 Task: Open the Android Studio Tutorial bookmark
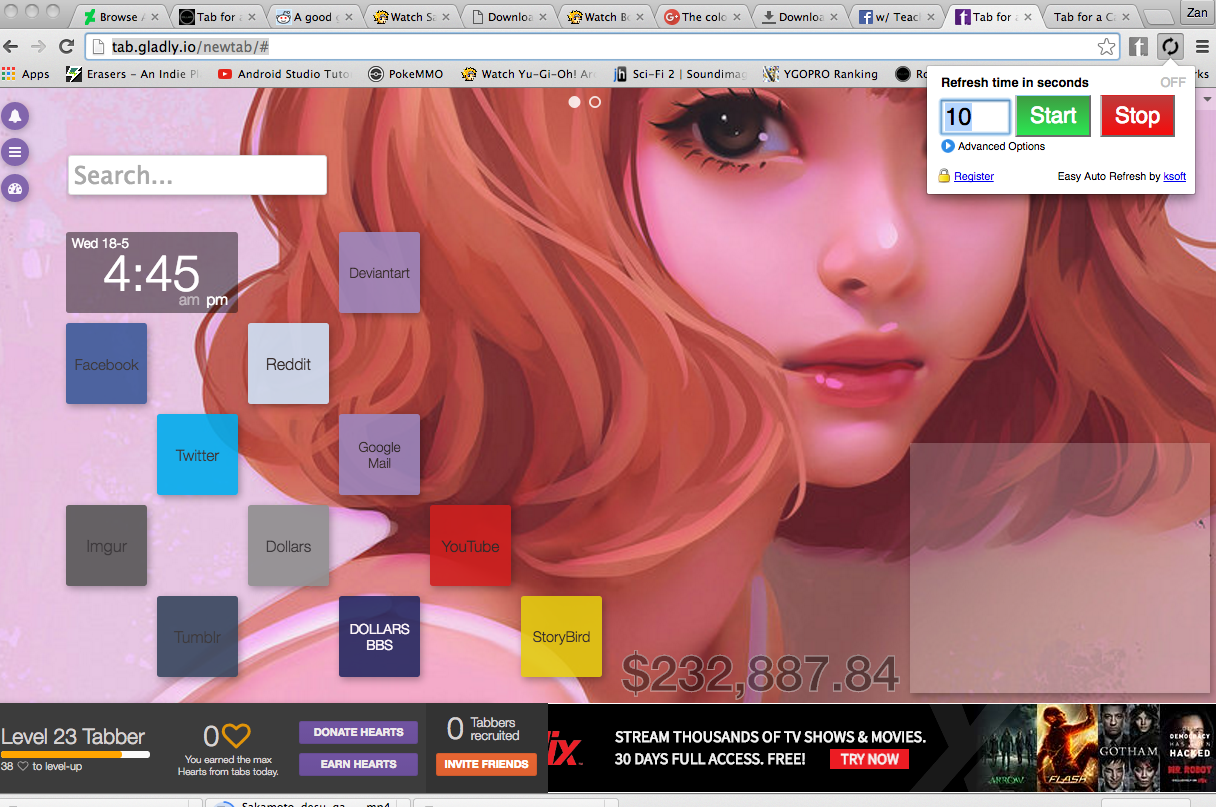(284, 74)
